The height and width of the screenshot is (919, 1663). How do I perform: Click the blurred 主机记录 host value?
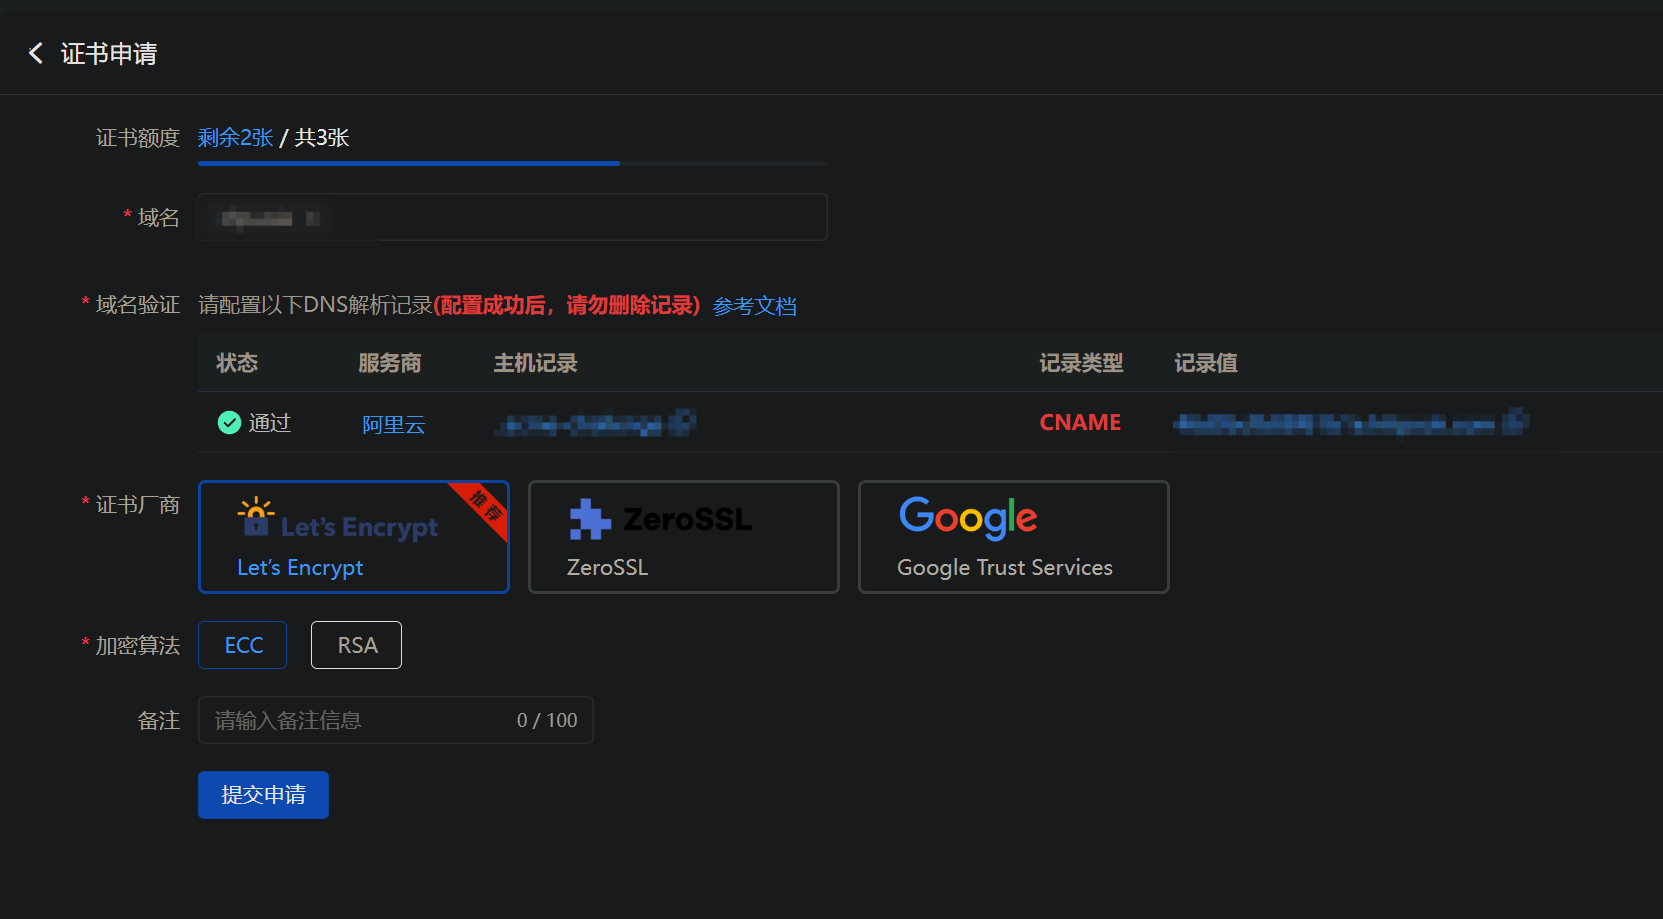tap(595, 424)
